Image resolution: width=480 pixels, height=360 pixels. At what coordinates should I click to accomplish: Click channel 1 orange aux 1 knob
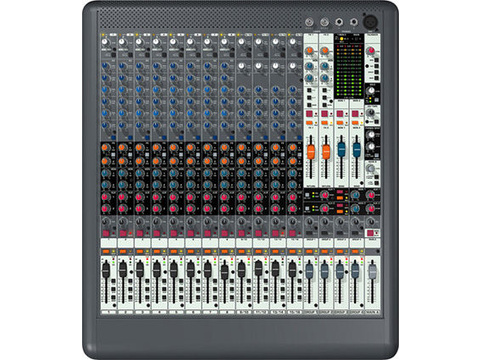coord(105,148)
